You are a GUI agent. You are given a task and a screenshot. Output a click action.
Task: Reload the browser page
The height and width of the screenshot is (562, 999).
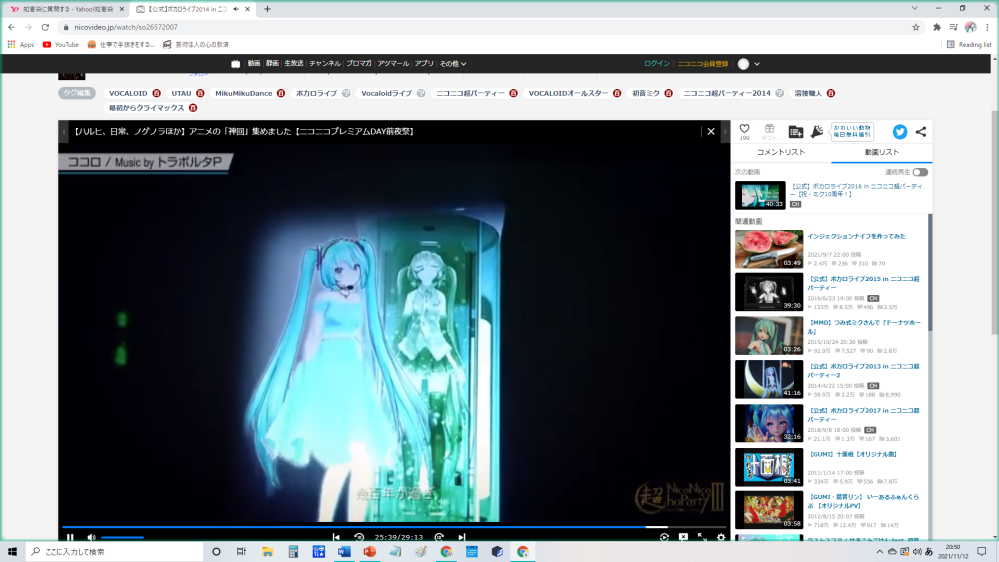[x=45, y=27]
